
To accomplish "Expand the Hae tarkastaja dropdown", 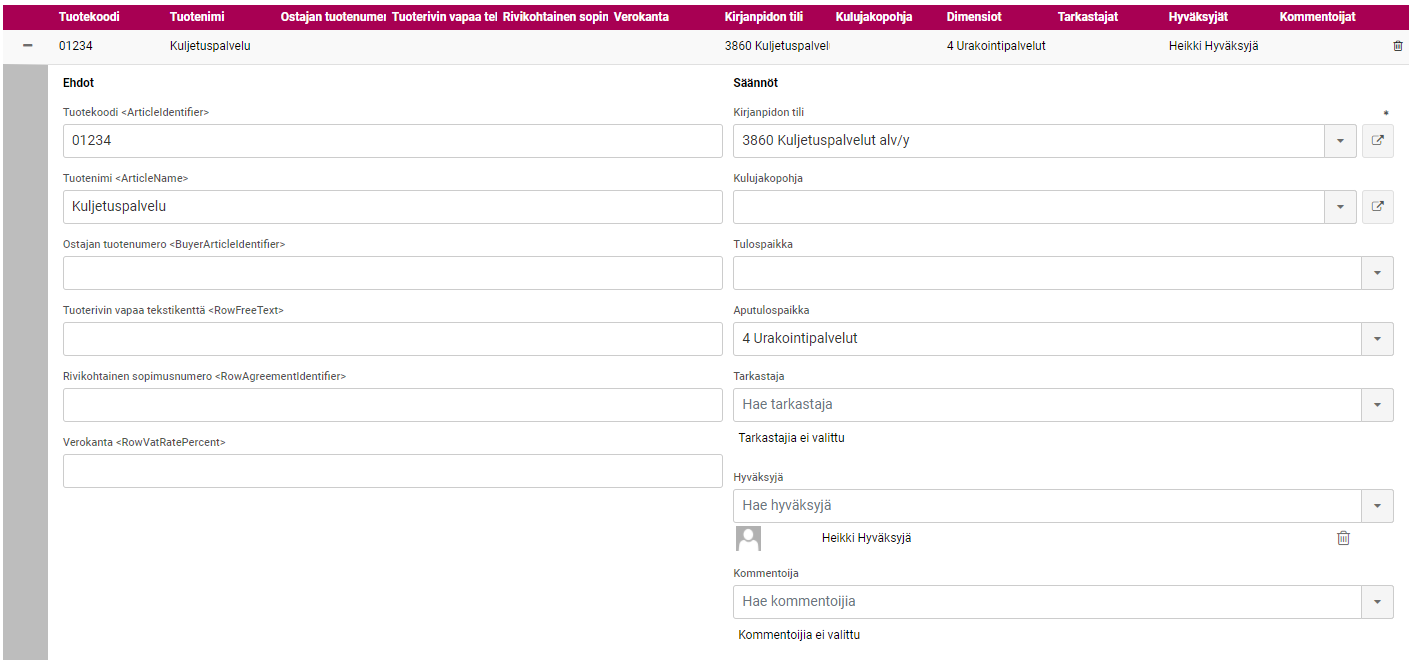I will pyautogui.click(x=1377, y=405).
